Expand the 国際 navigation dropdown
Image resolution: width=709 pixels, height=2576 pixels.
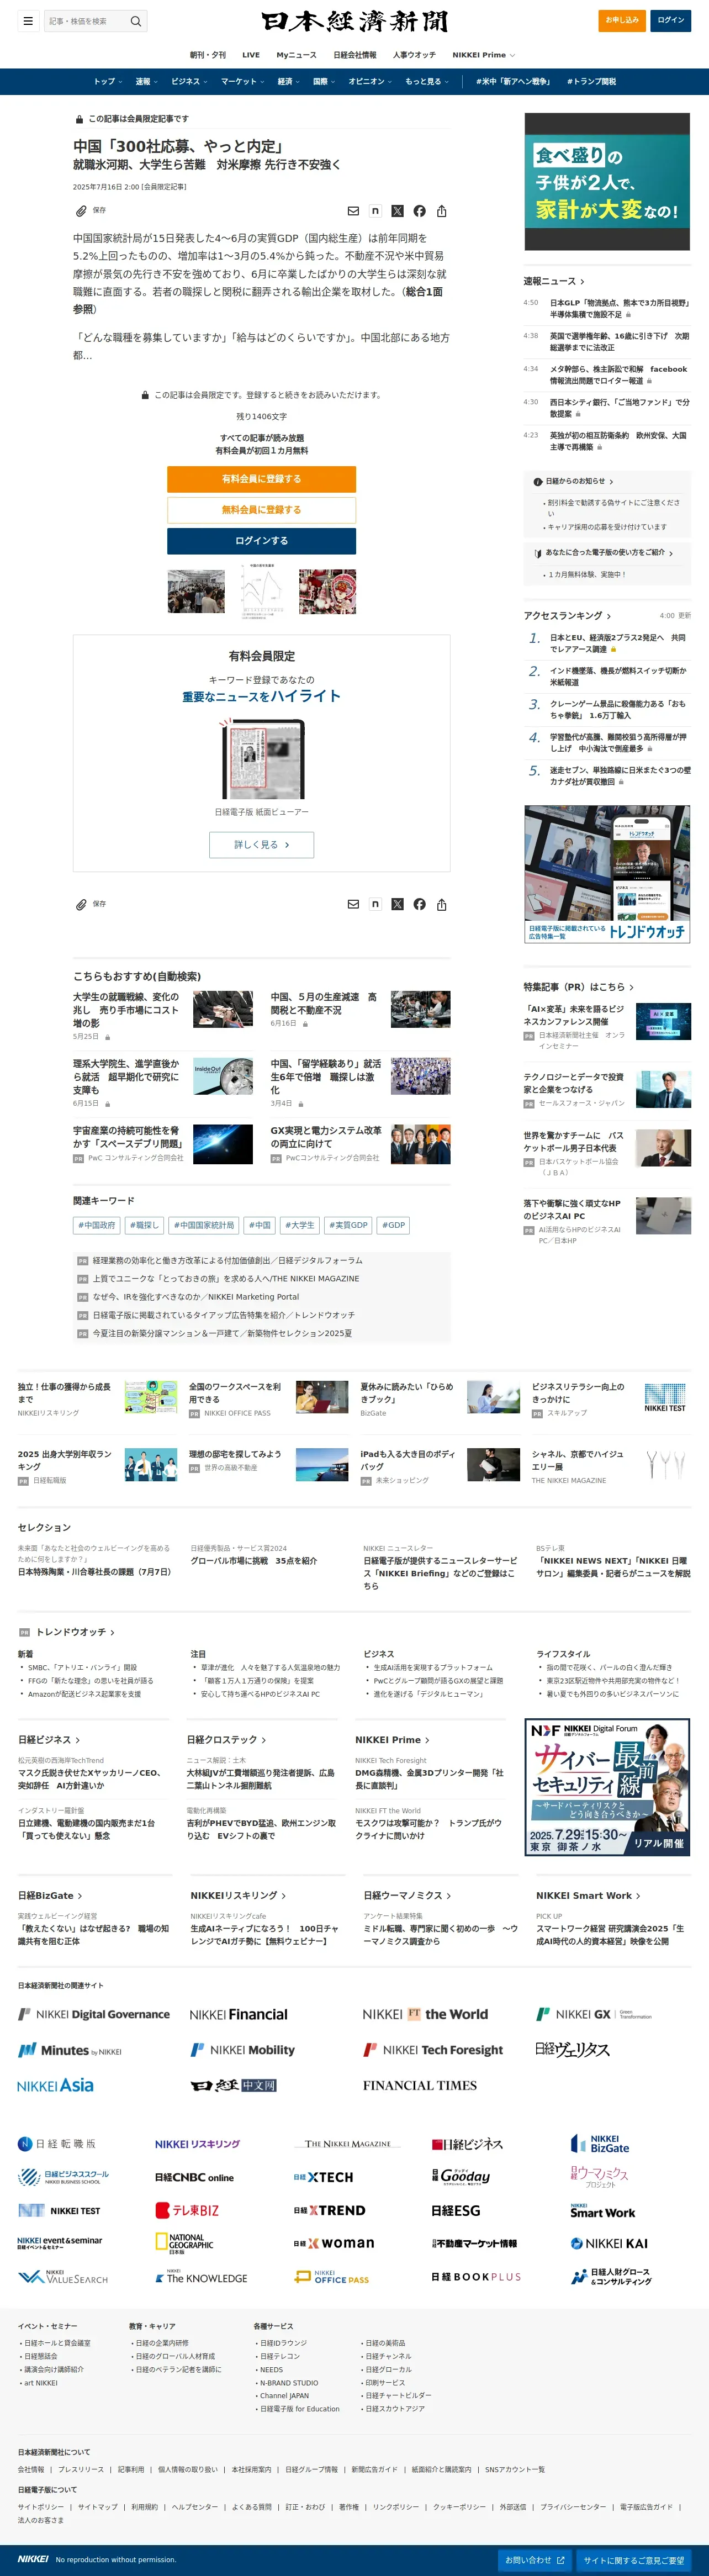click(x=324, y=82)
